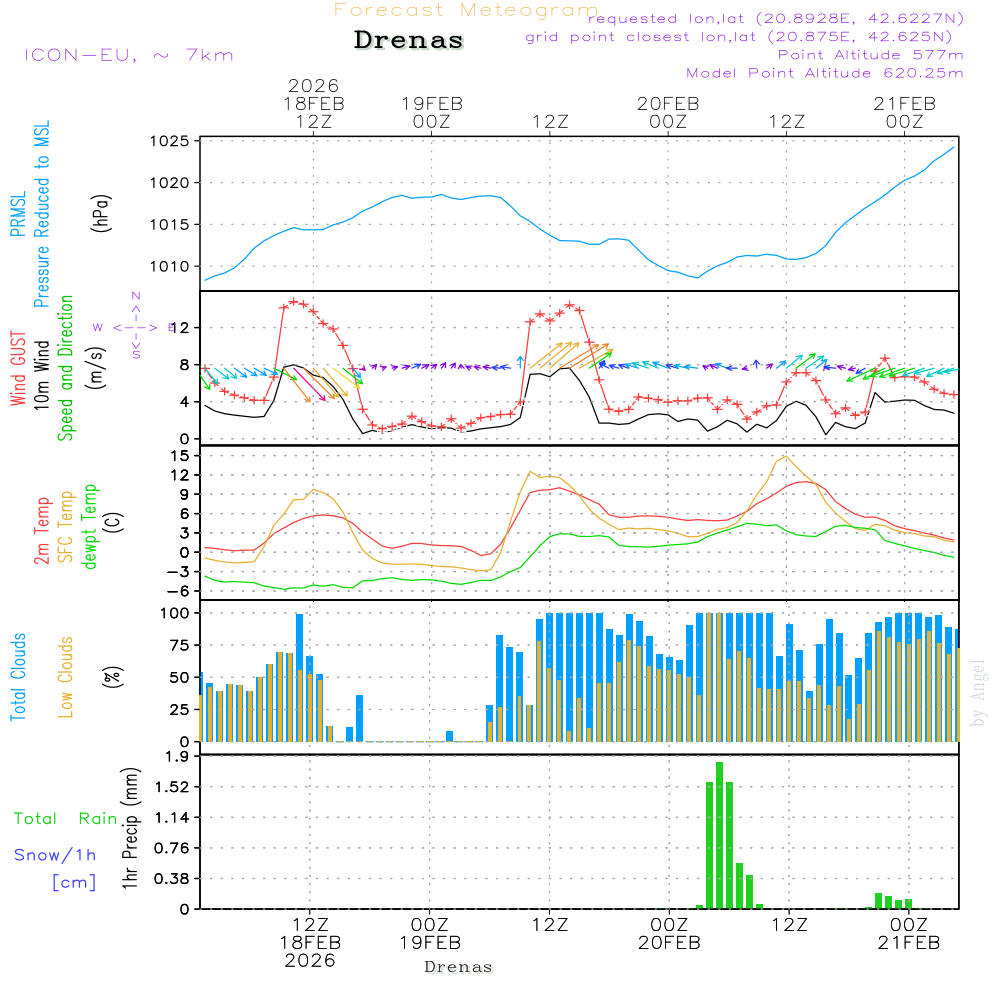The width and height of the screenshot is (1000, 1000).
Task: Click the Model Point Altitude 620.25m text
Action: click(825, 73)
